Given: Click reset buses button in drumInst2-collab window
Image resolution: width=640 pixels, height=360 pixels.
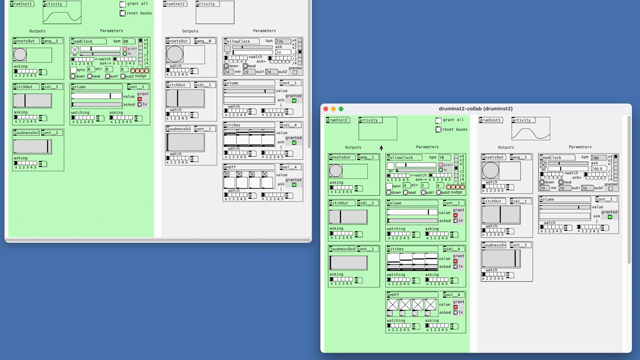Looking at the screenshot, I should click(438, 129).
